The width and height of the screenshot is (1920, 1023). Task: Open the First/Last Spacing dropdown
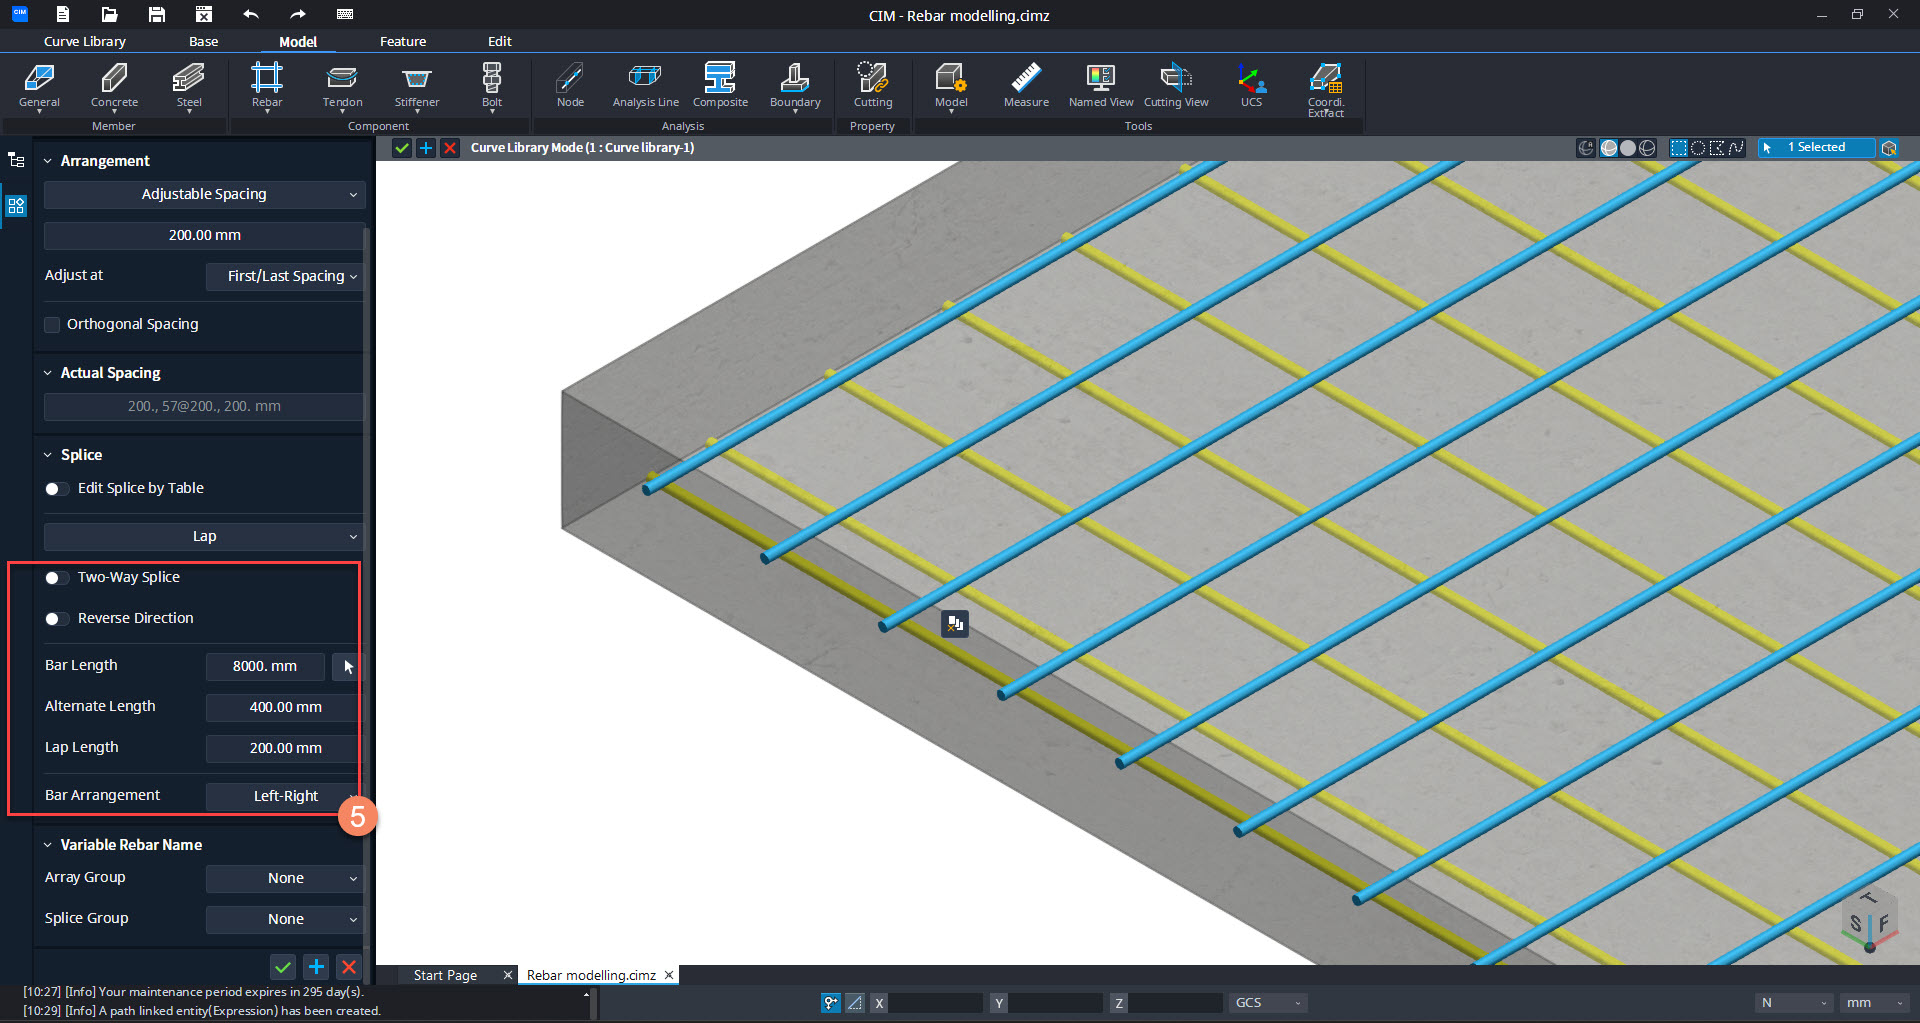point(285,276)
